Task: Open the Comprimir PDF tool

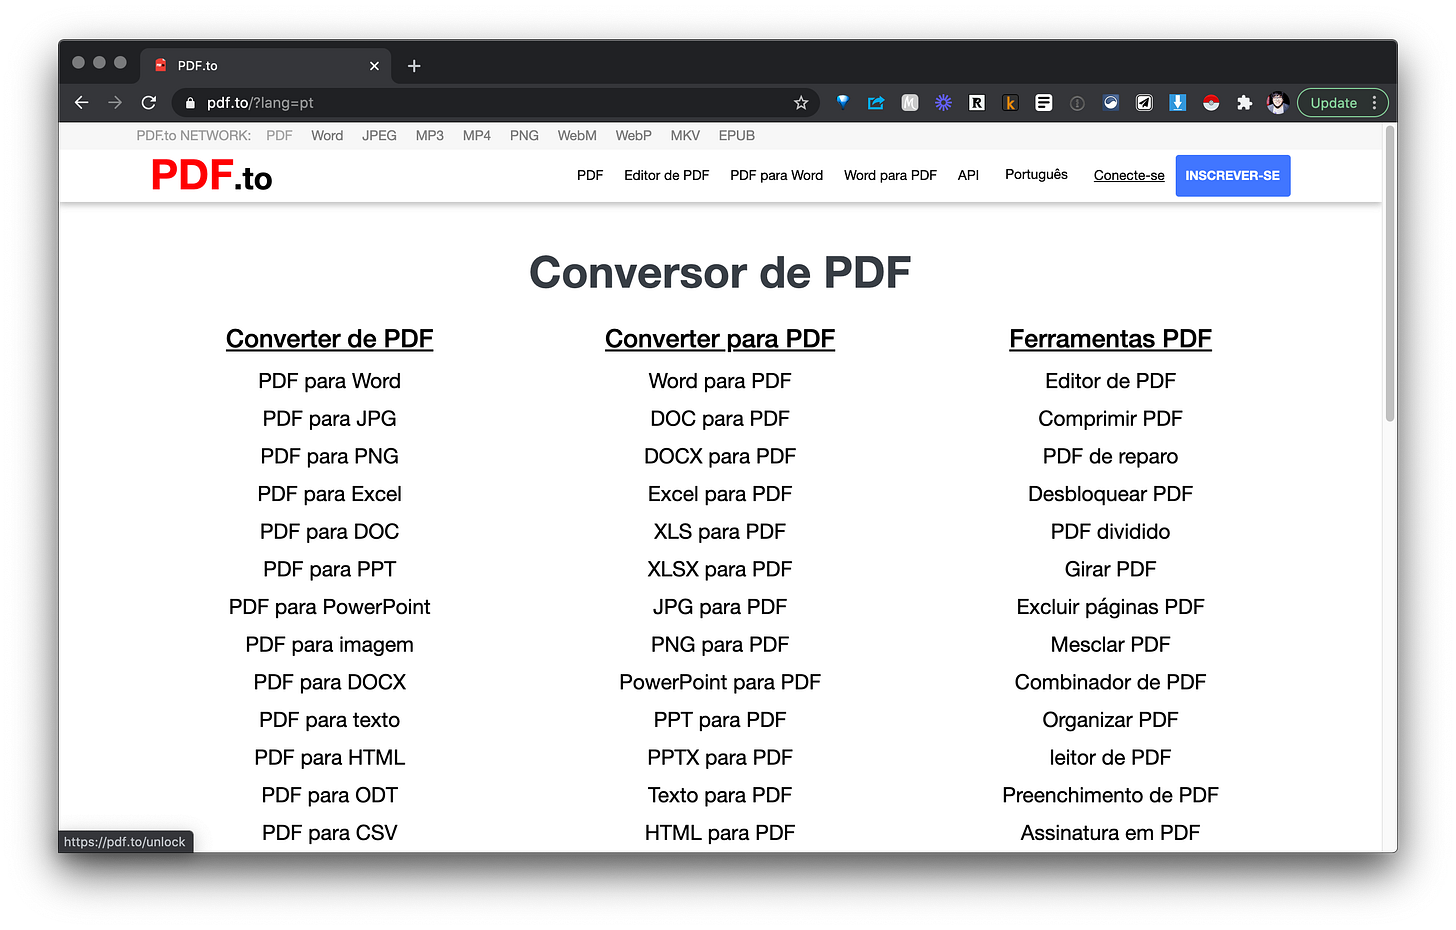Action: point(1110,419)
